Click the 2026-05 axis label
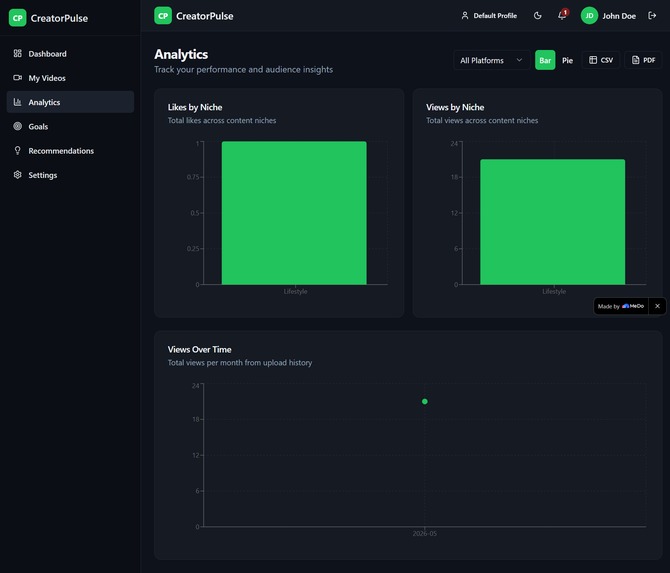Image resolution: width=670 pixels, height=573 pixels. (x=425, y=533)
